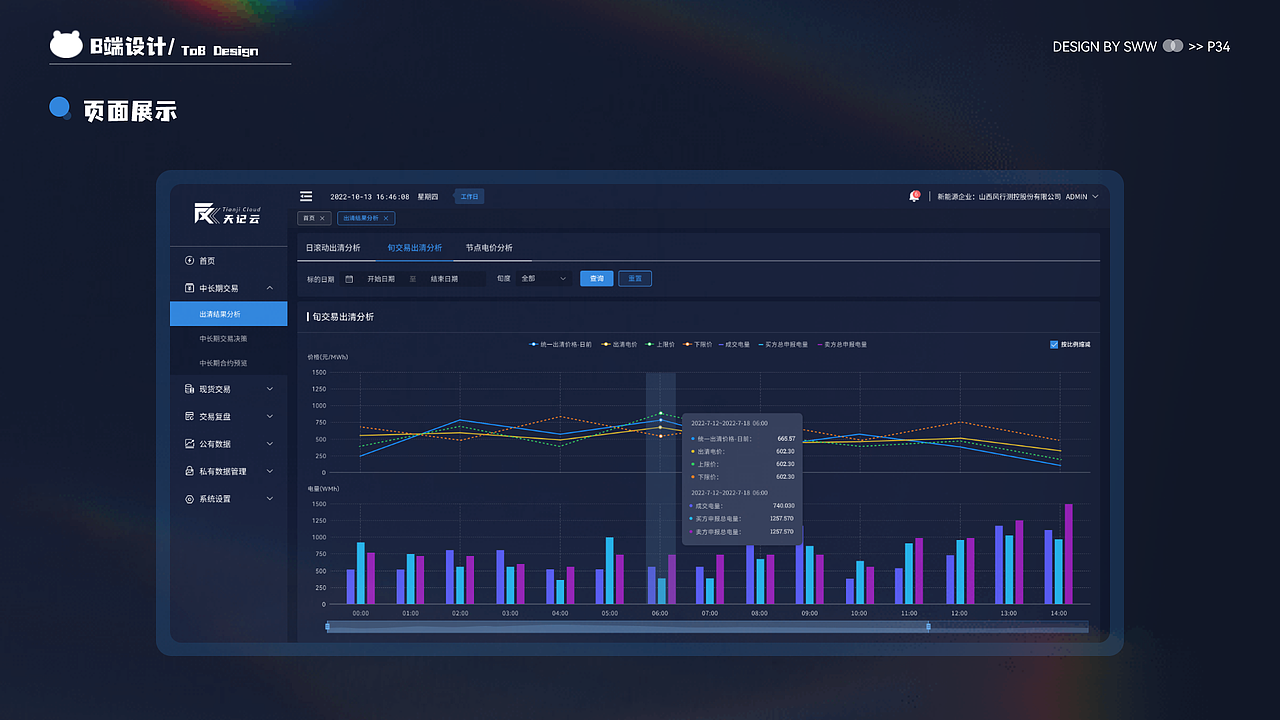Viewport: 1280px width, 720px height.
Task: Close the 出清结果分析 page tab
Action: coord(387,218)
